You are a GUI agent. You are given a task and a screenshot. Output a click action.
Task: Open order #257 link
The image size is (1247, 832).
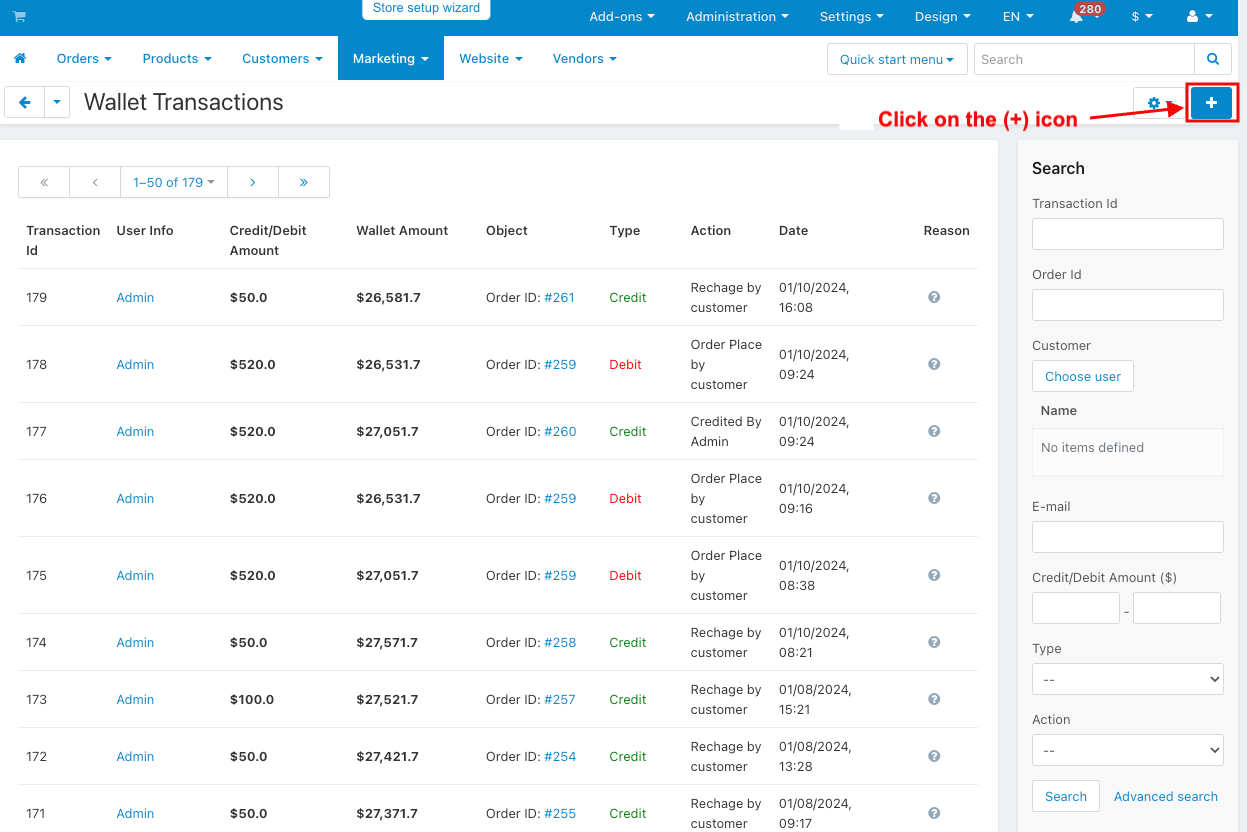pyautogui.click(x=560, y=699)
